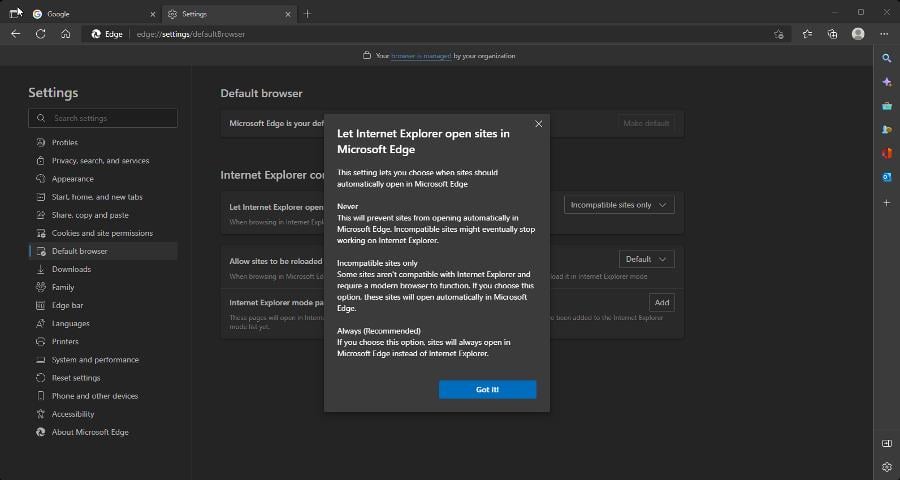Close the Google tab
The height and width of the screenshot is (480, 900).
[x=153, y=14]
